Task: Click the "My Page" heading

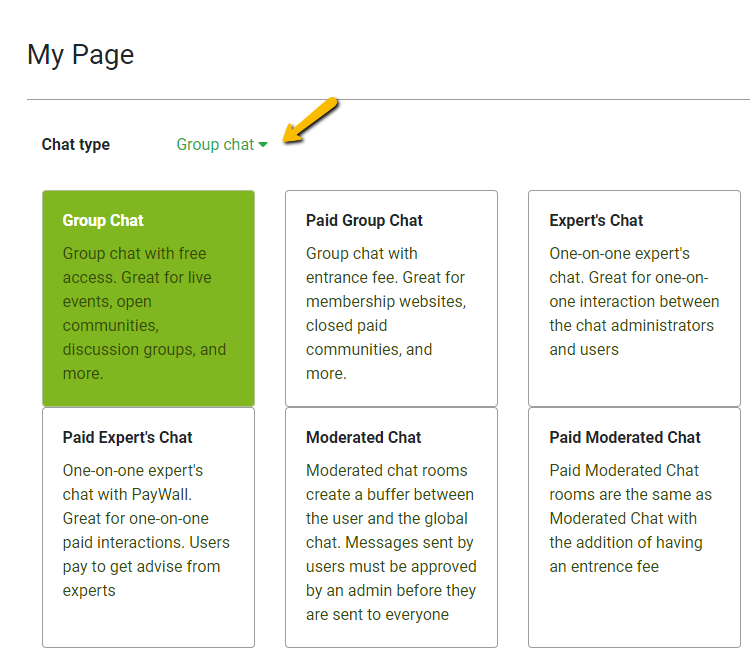Action: click(80, 54)
